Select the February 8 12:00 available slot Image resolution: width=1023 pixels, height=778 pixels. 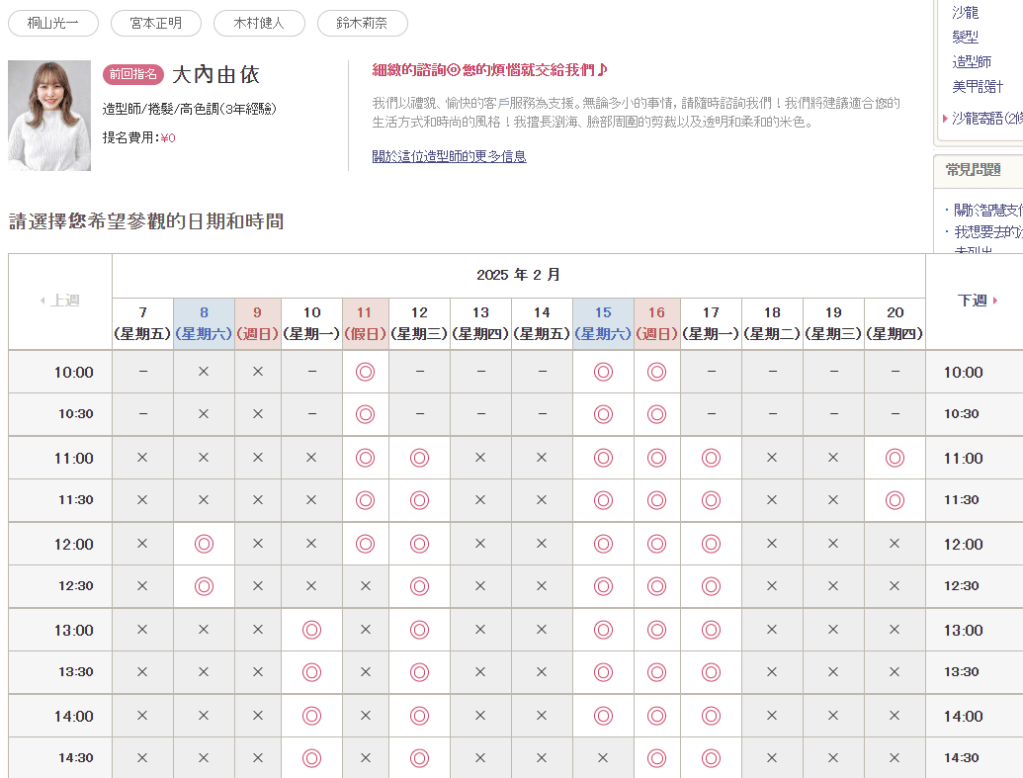tap(204, 544)
